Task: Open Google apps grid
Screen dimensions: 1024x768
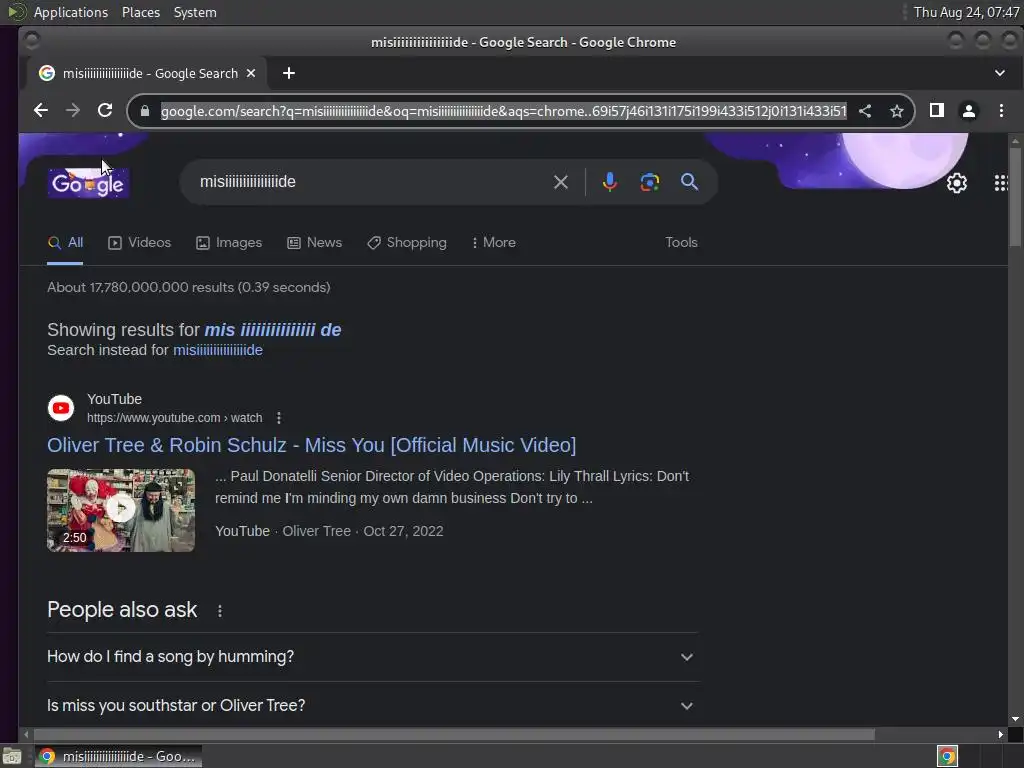Action: (x=1000, y=183)
